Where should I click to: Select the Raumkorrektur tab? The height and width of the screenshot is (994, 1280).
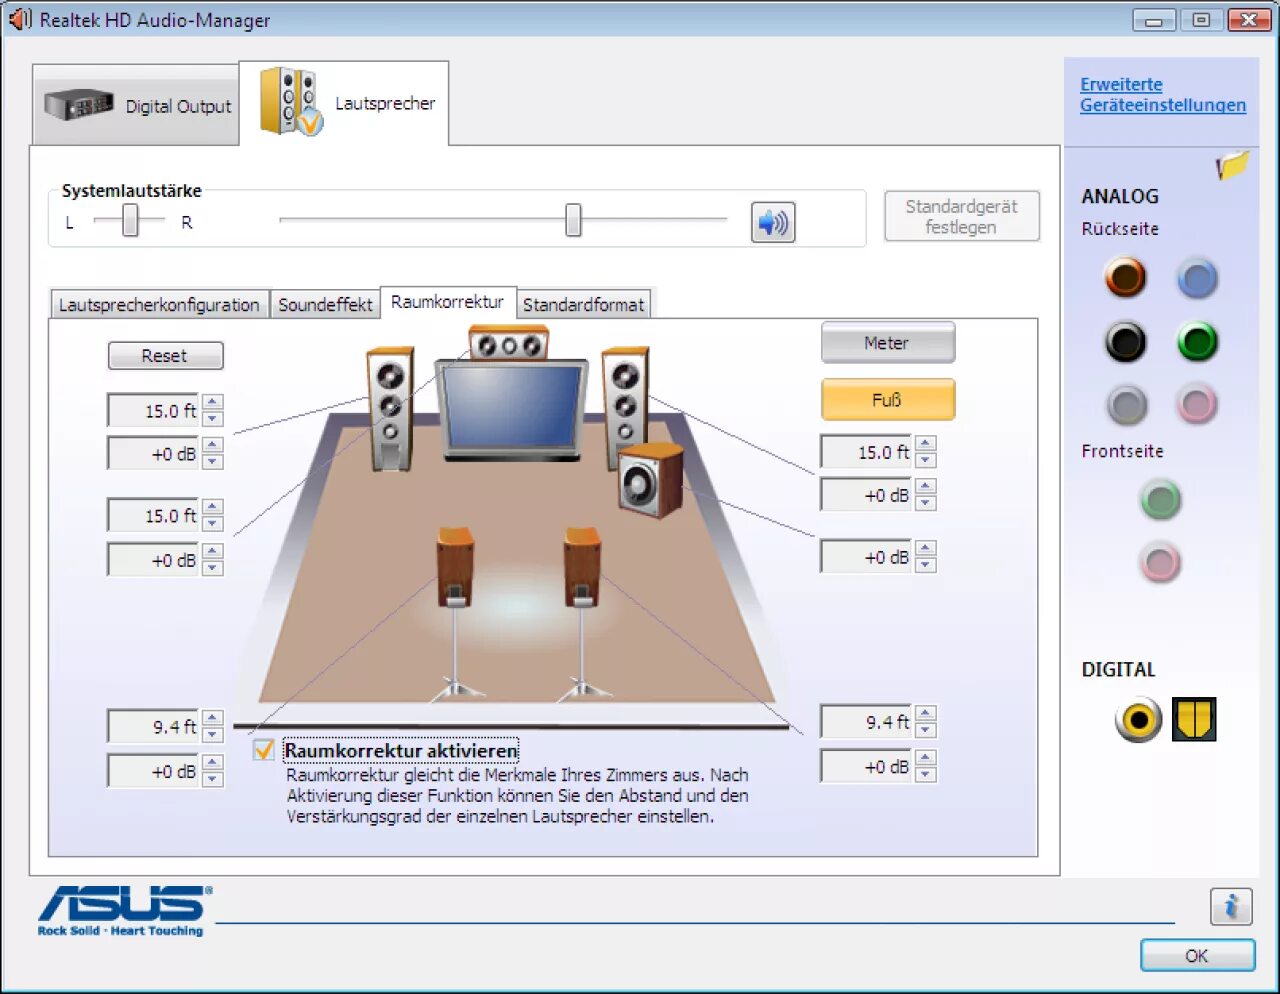(447, 302)
